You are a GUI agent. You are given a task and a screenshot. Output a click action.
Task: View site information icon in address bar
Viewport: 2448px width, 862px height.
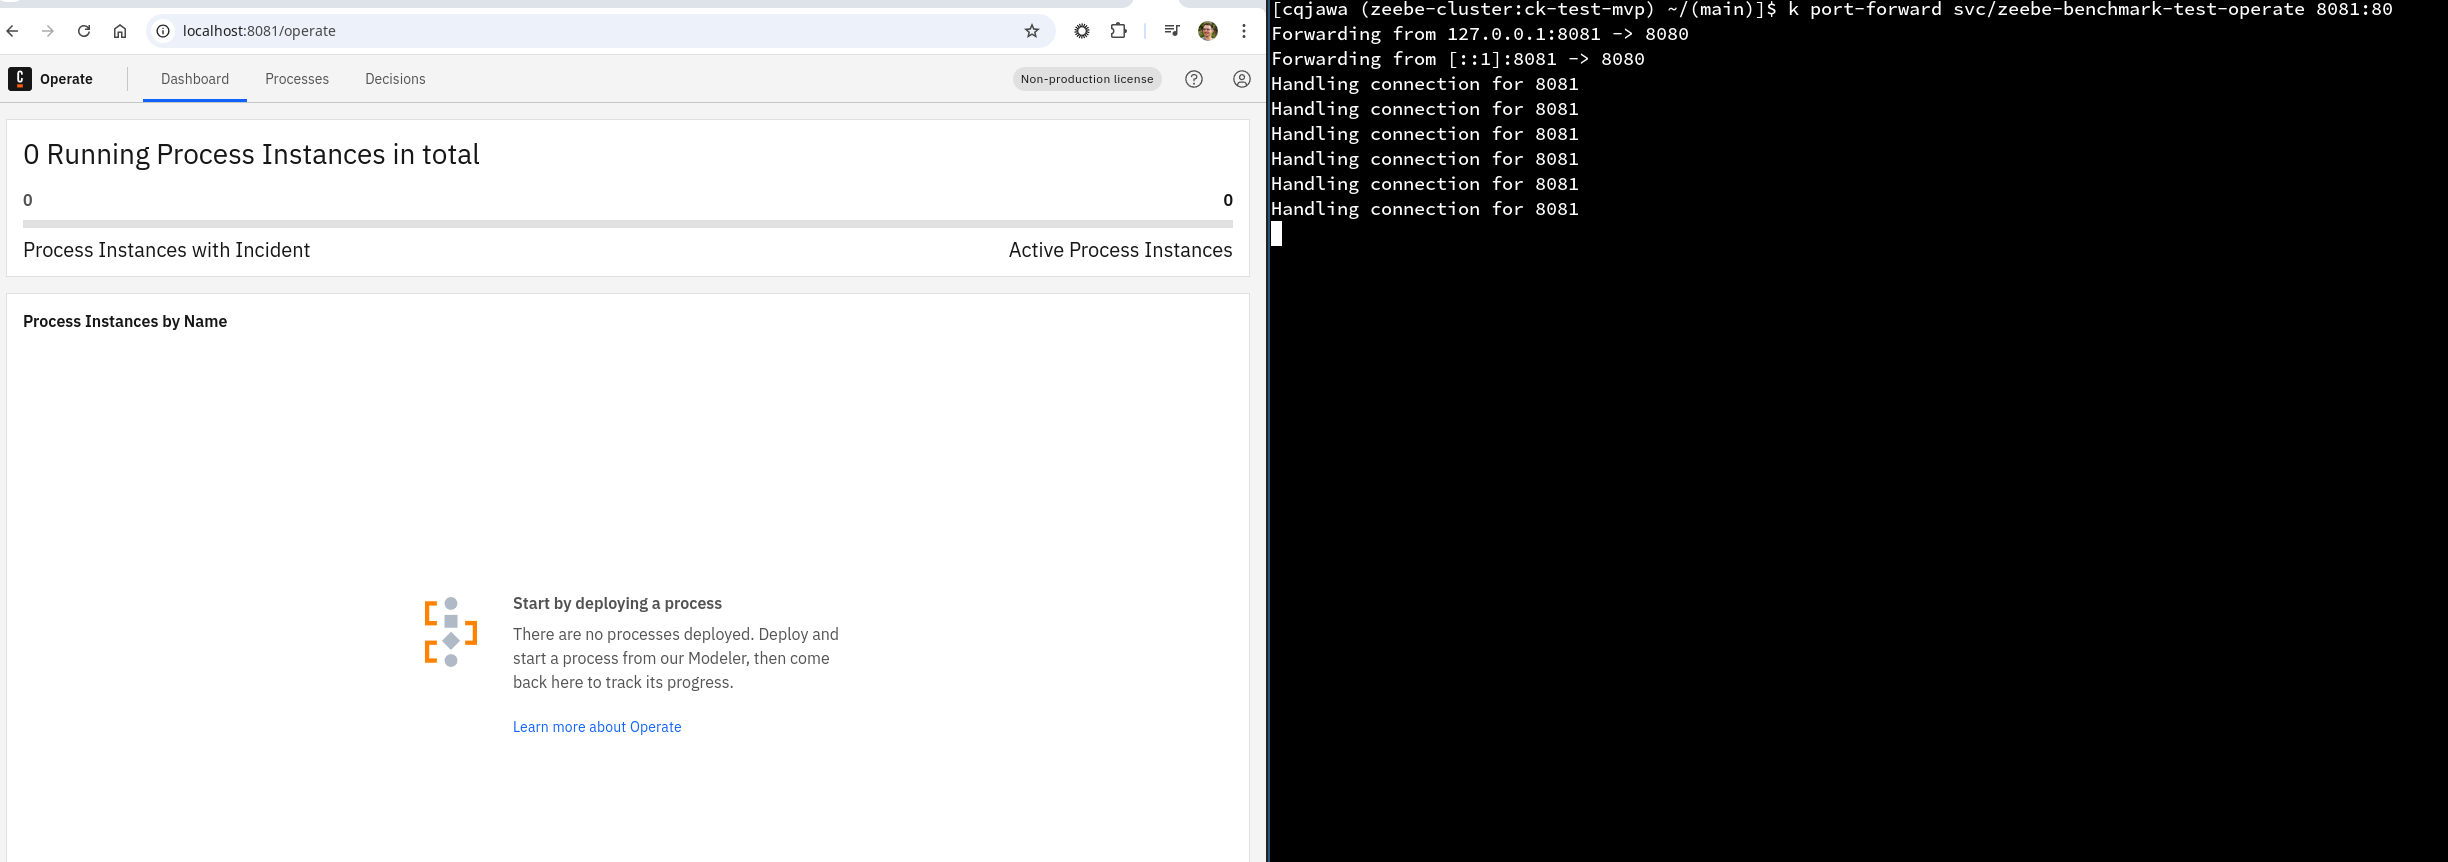tap(163, 31)
